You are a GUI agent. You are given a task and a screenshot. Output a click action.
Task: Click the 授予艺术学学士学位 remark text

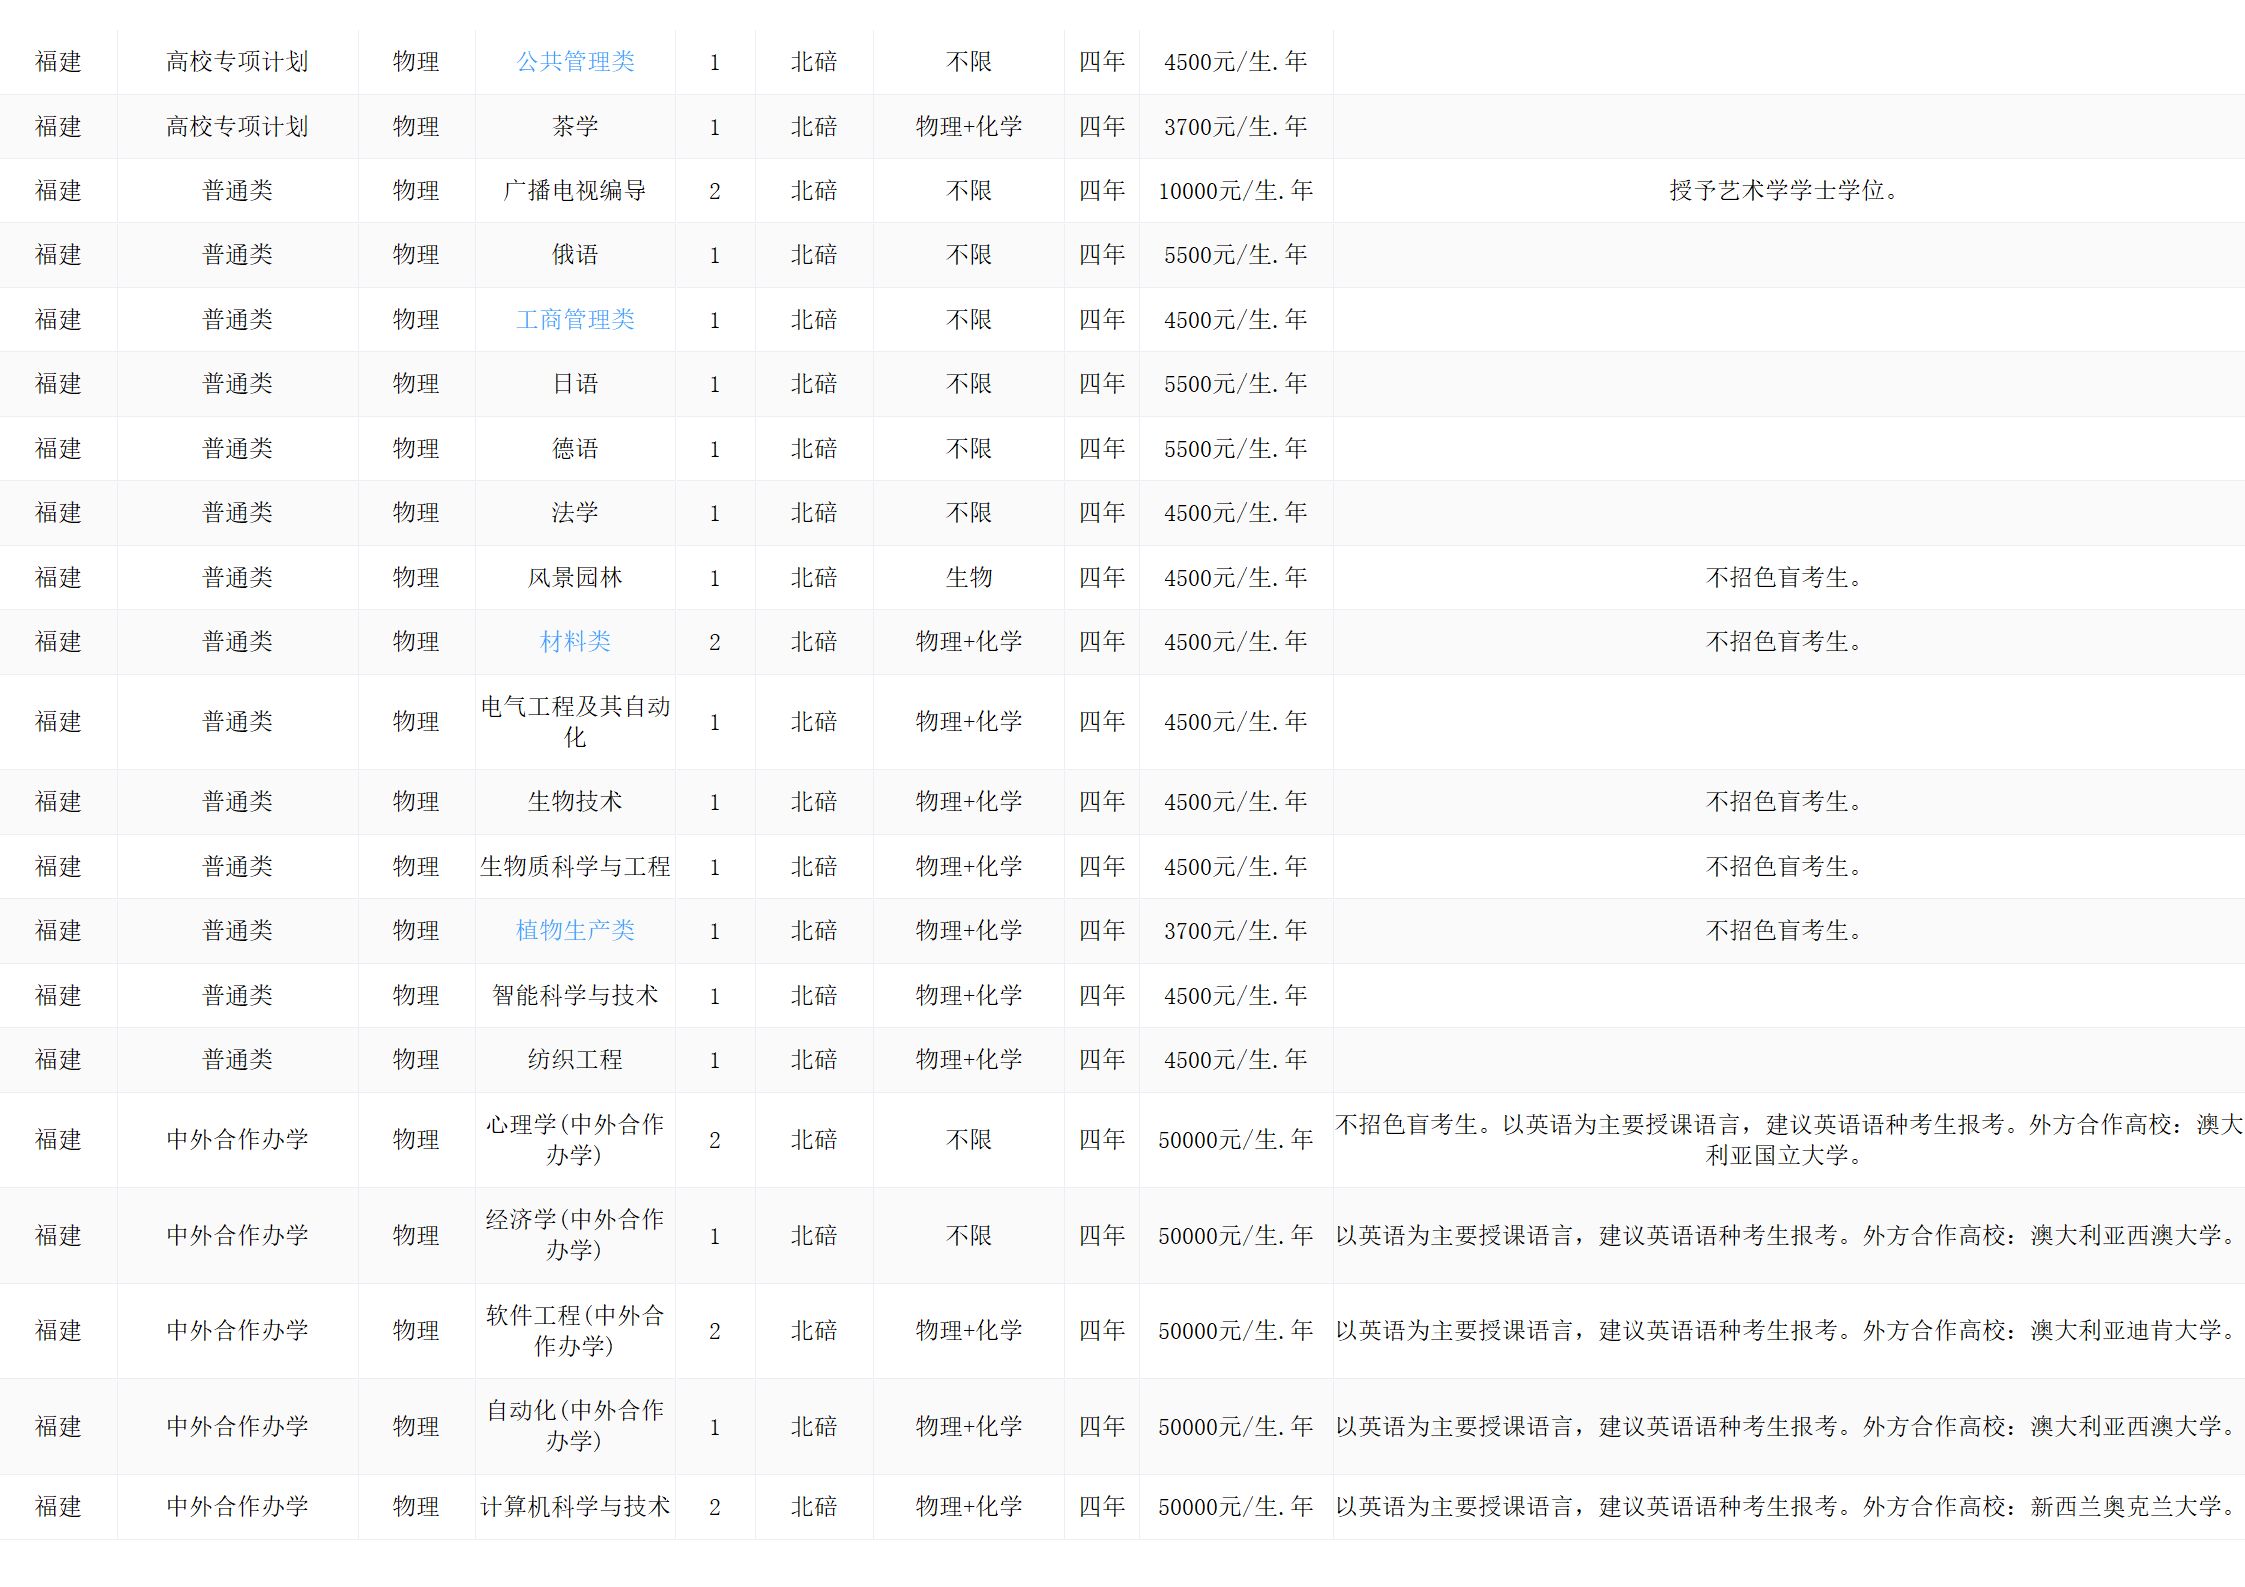pyautogui.click(x=1783, y=191)
